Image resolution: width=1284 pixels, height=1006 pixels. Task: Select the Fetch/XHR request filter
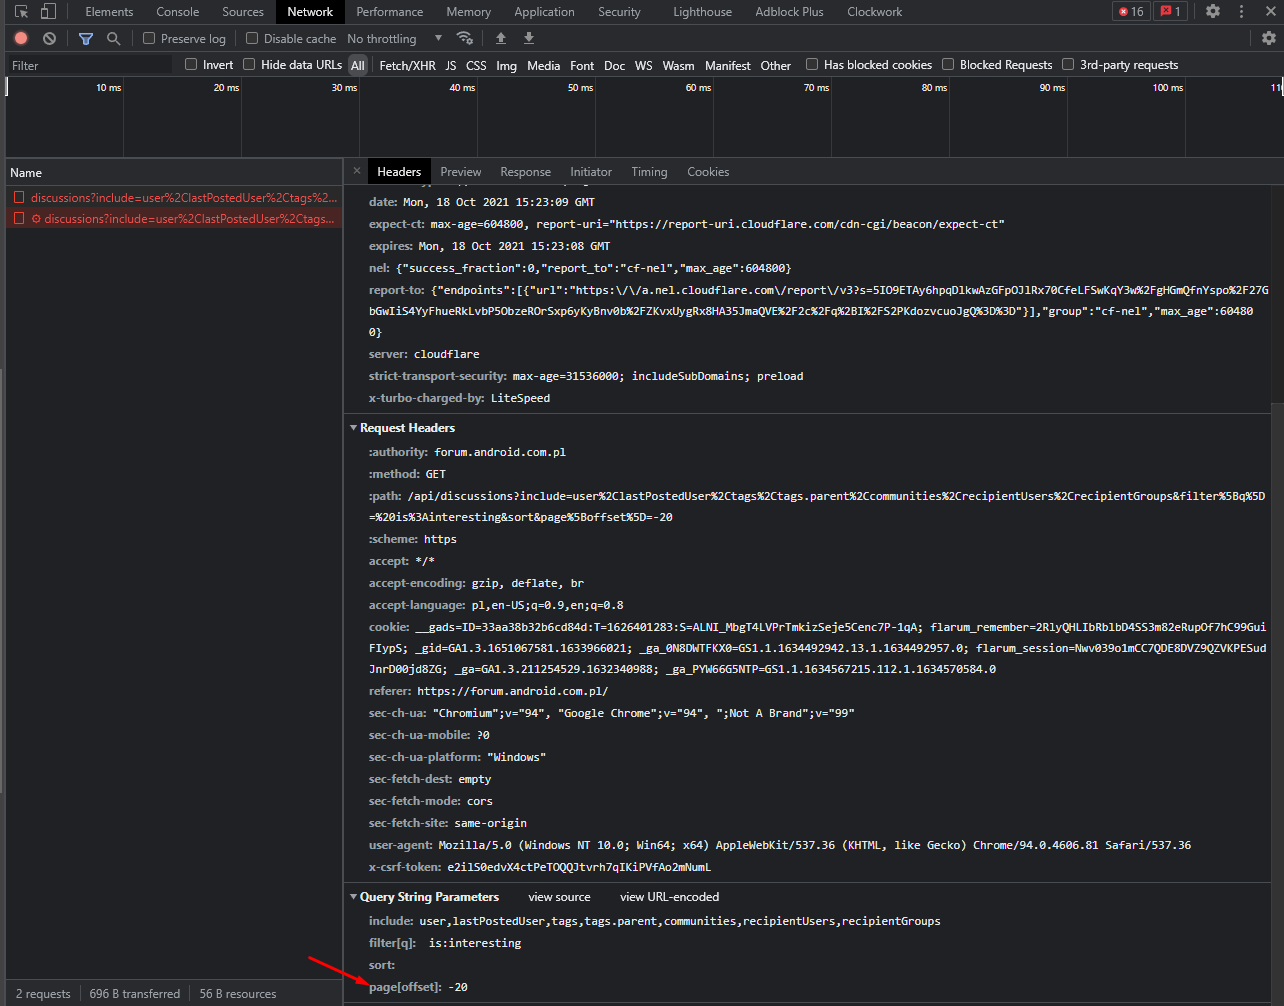coord(406,64)
